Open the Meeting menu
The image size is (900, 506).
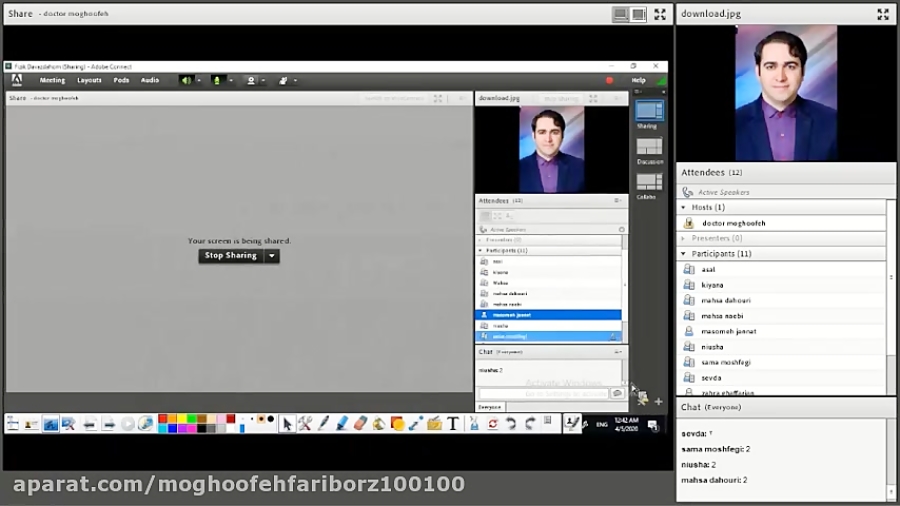click(52, 80)
